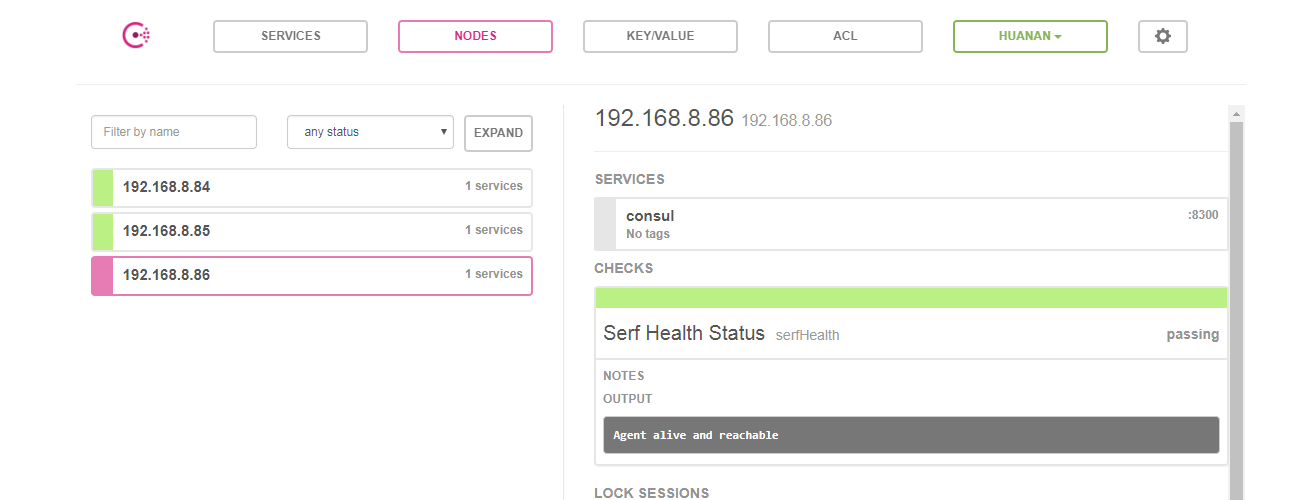This screenshot has width=1294, height=500.
Task: Open the consul service entry
Action: (911, 224)
